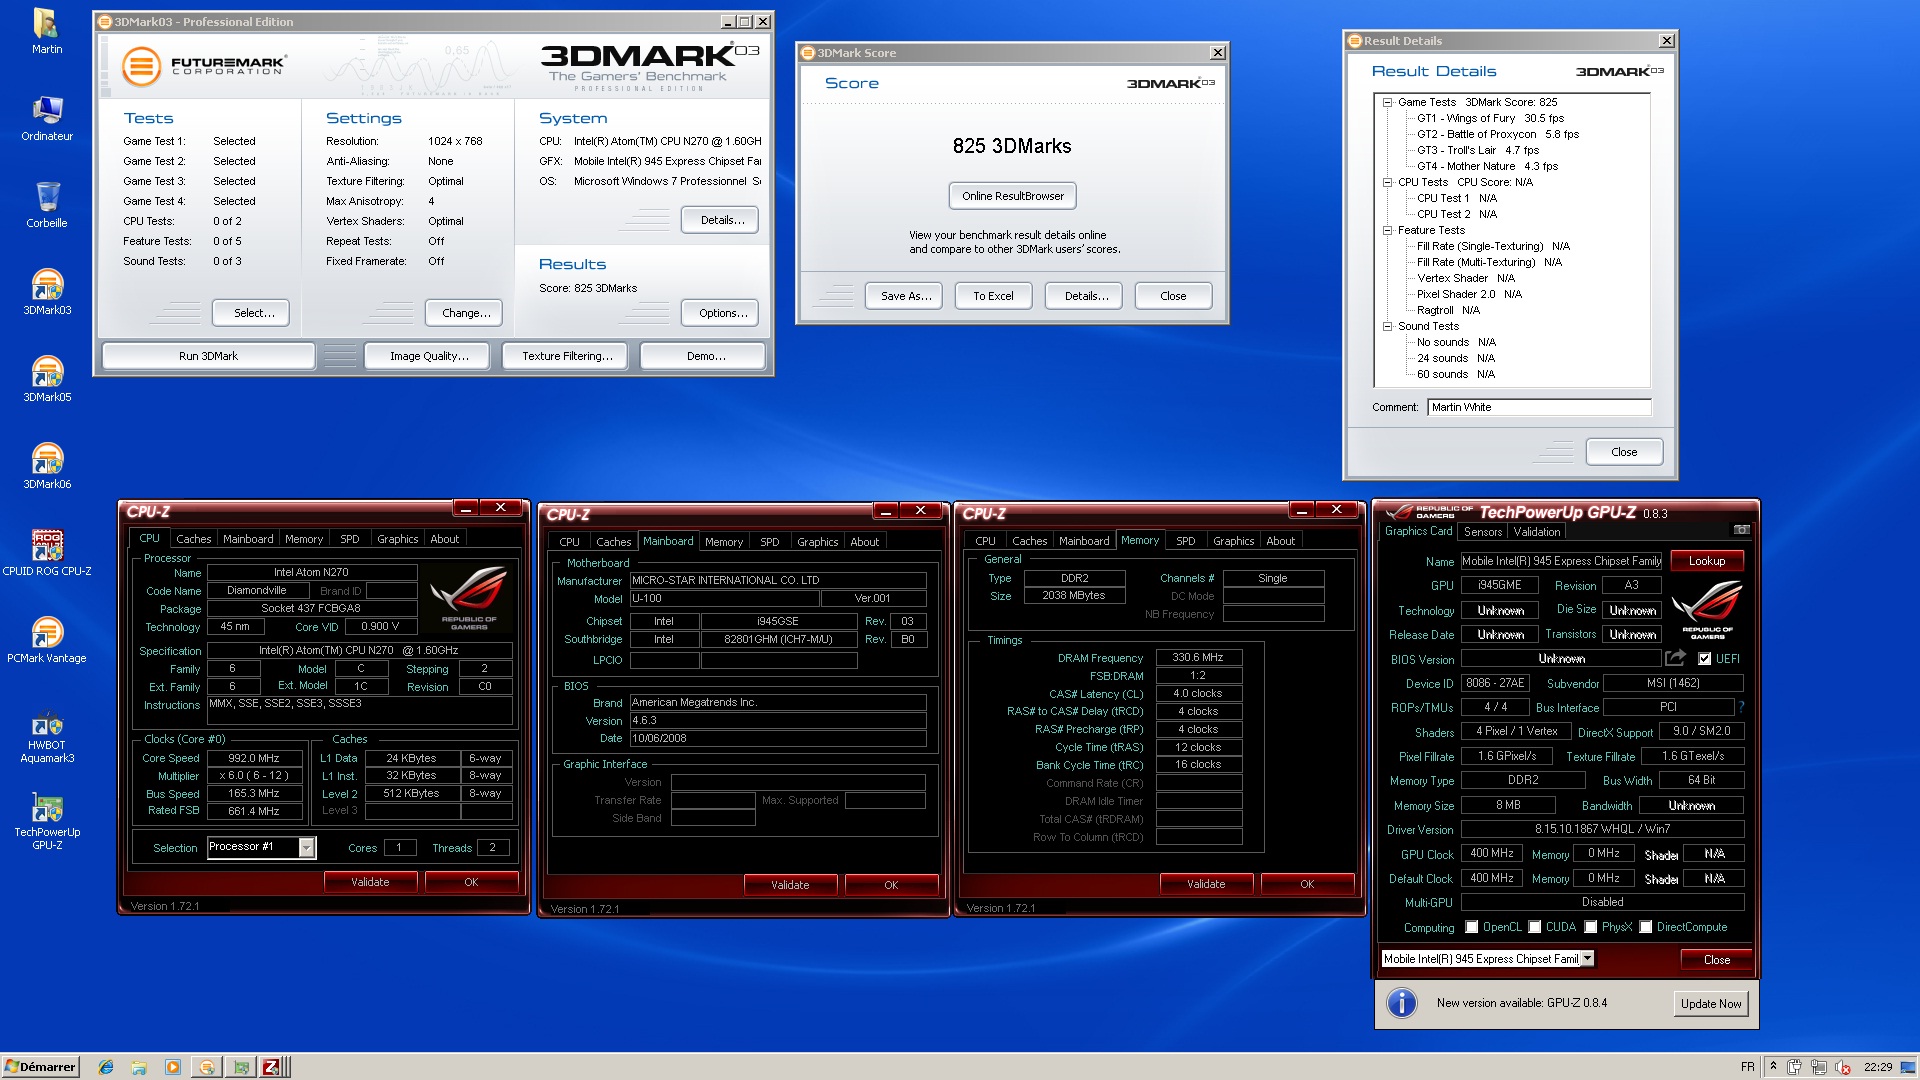
Task: Click the taskbar clock showing 22:29
Action: [x=1877, y=1067]
